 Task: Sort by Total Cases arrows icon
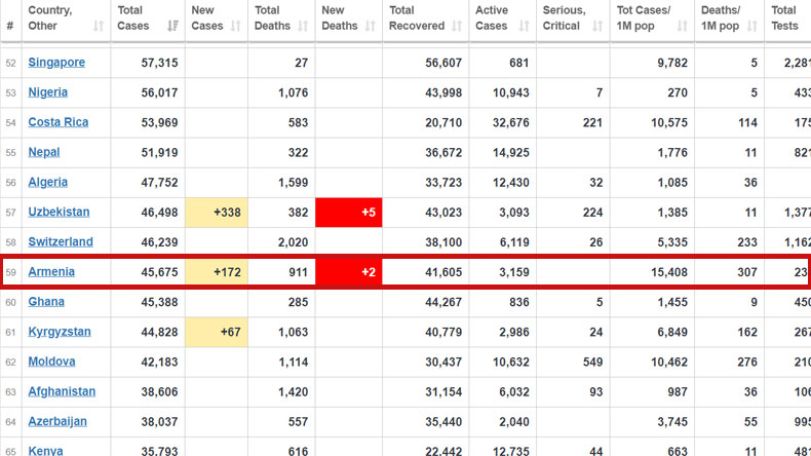pyautogui.click(x=173, y=26)
